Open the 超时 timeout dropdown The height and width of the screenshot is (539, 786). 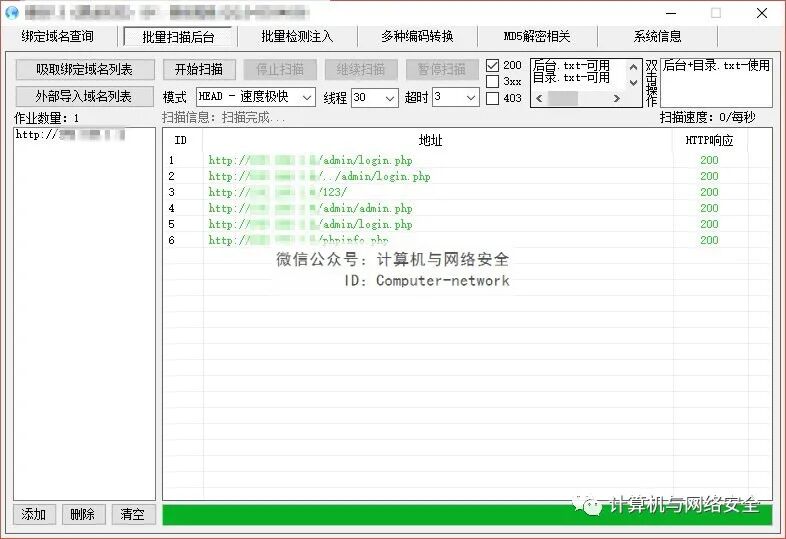coord(456,97)
